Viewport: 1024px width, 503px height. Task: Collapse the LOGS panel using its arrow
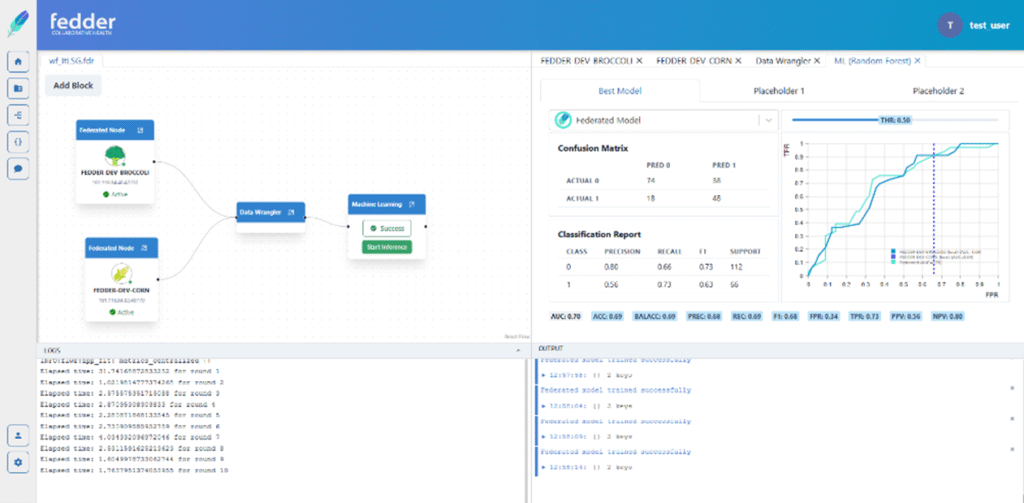[x=518, y=351]
